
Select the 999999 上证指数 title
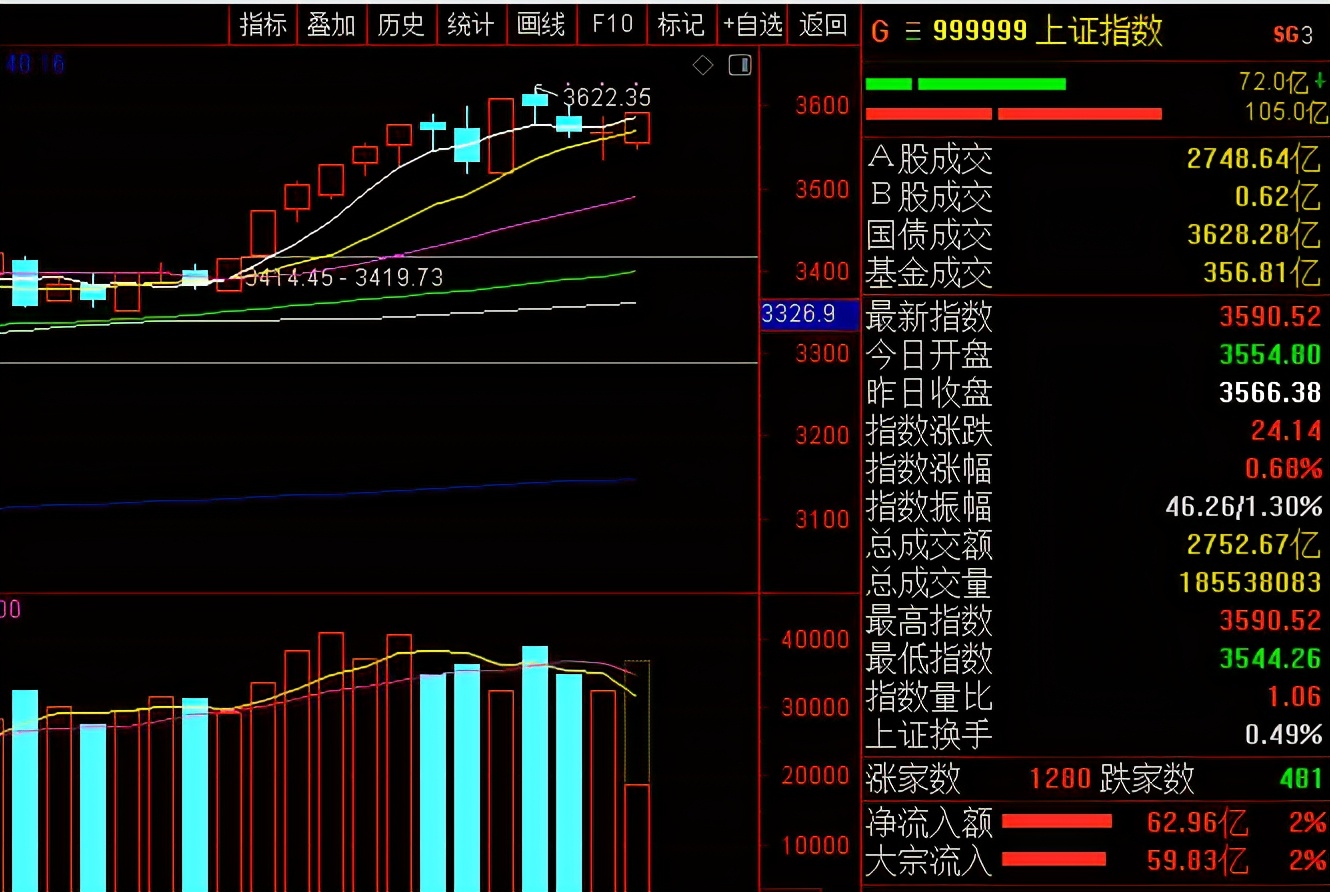tap(1048, 31)
